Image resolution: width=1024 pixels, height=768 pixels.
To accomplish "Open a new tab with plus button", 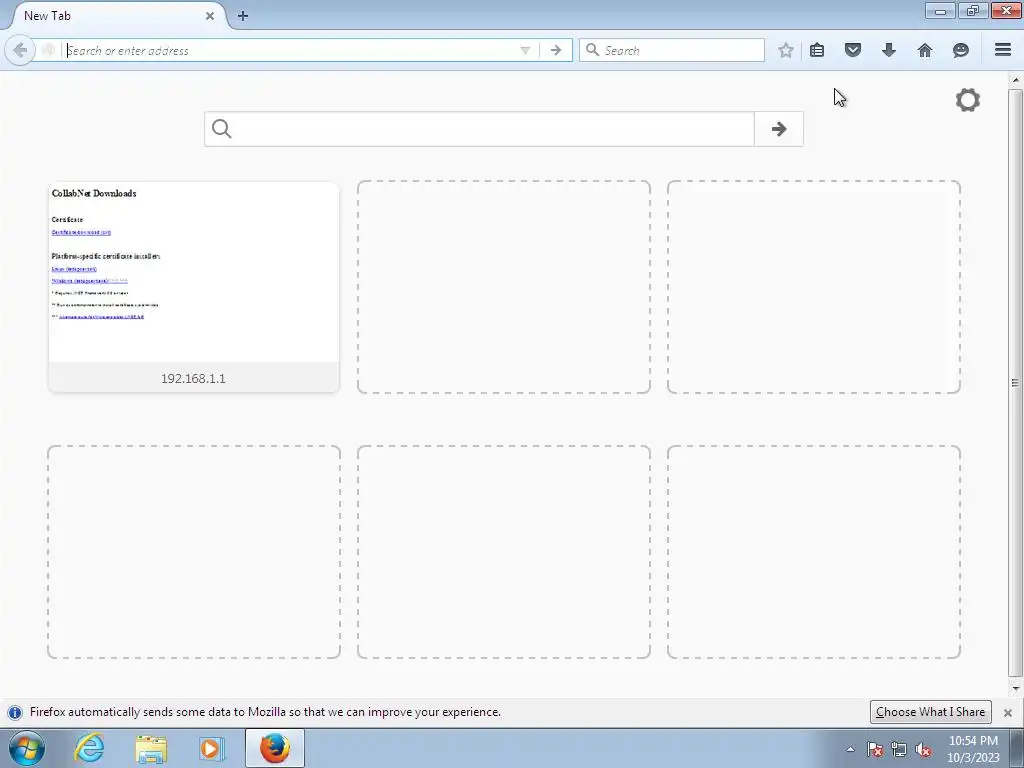I will (243, 16).
